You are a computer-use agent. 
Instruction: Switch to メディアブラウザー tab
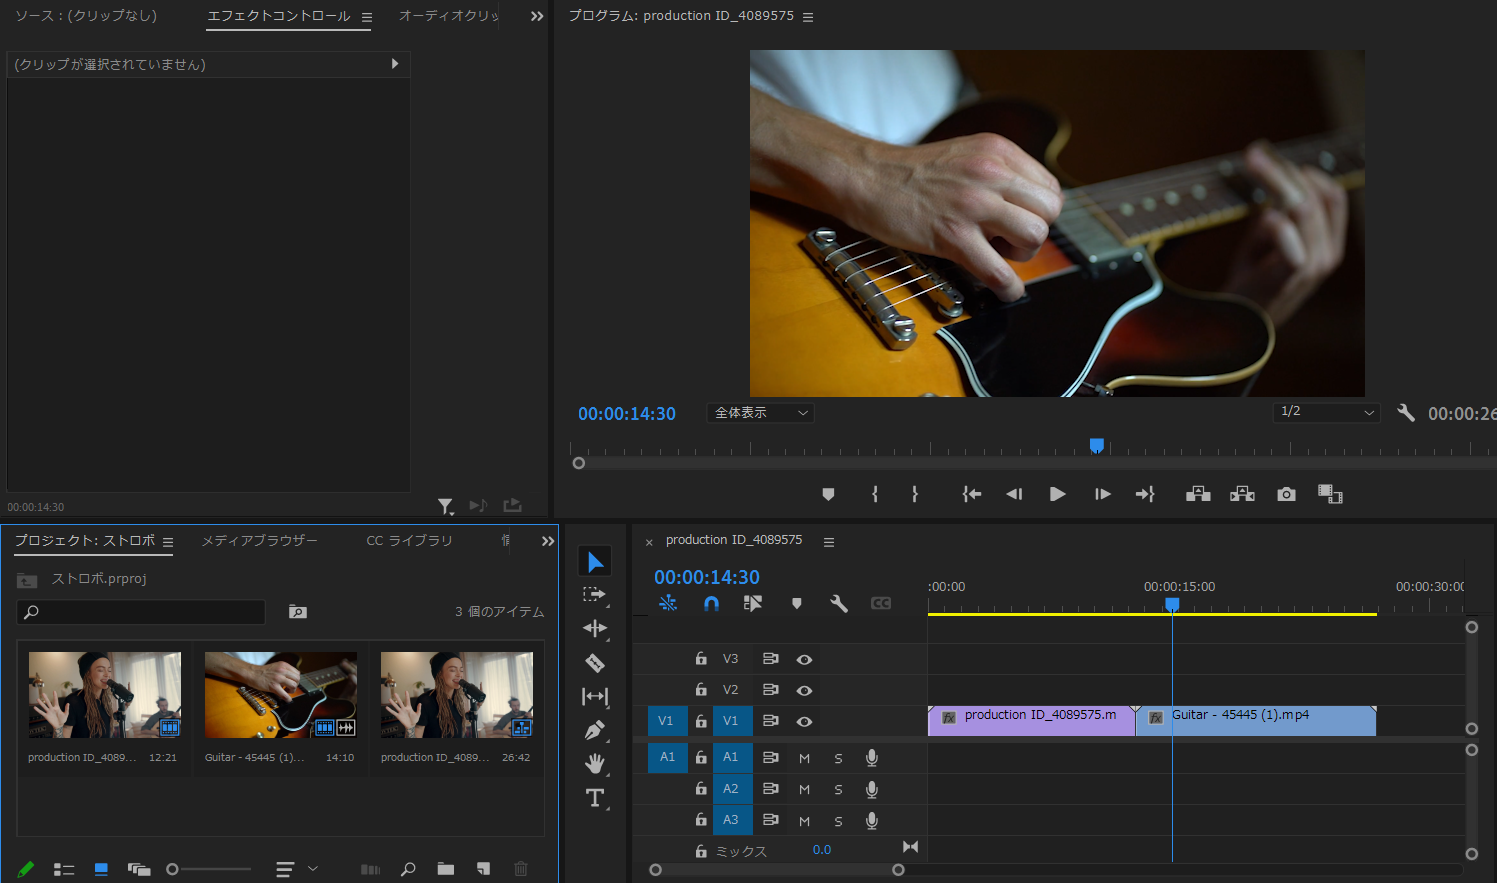point(260,540)
